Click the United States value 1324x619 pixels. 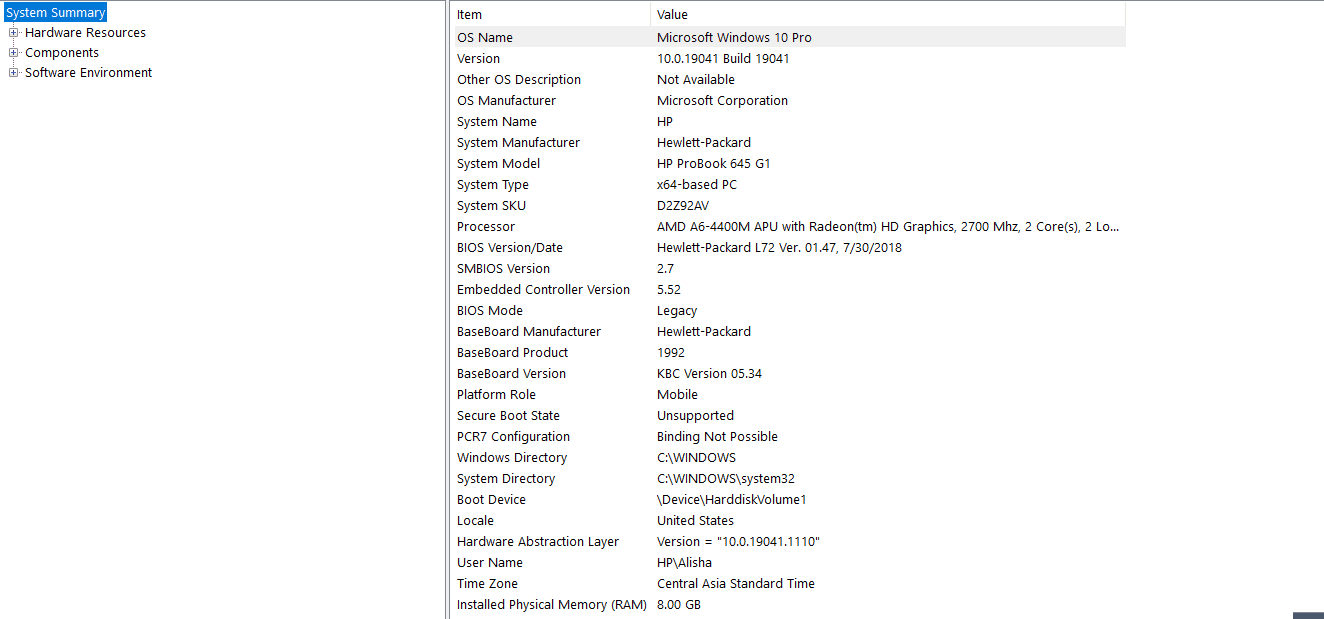[695, 520]
